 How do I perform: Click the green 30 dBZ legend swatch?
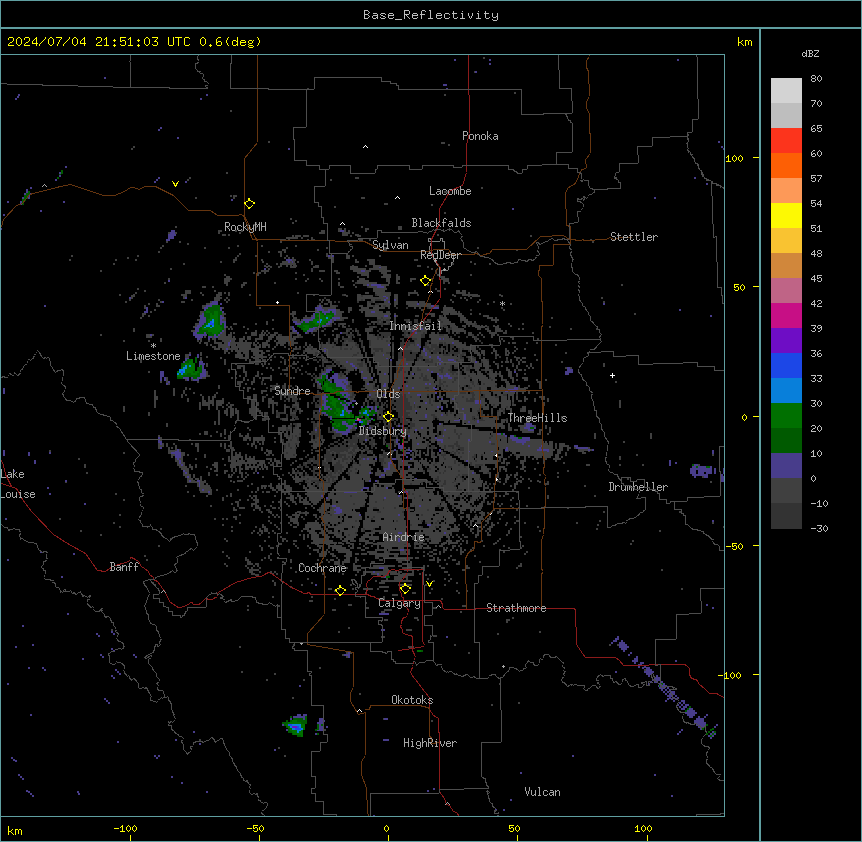[x=786, y=415]
